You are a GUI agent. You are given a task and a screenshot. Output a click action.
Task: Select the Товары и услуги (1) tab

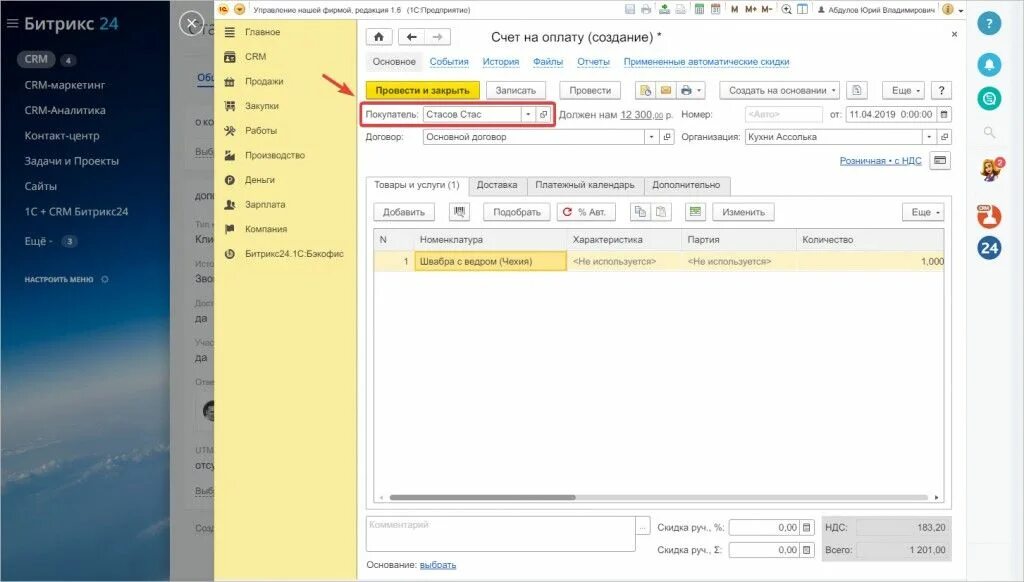[417, 185]
